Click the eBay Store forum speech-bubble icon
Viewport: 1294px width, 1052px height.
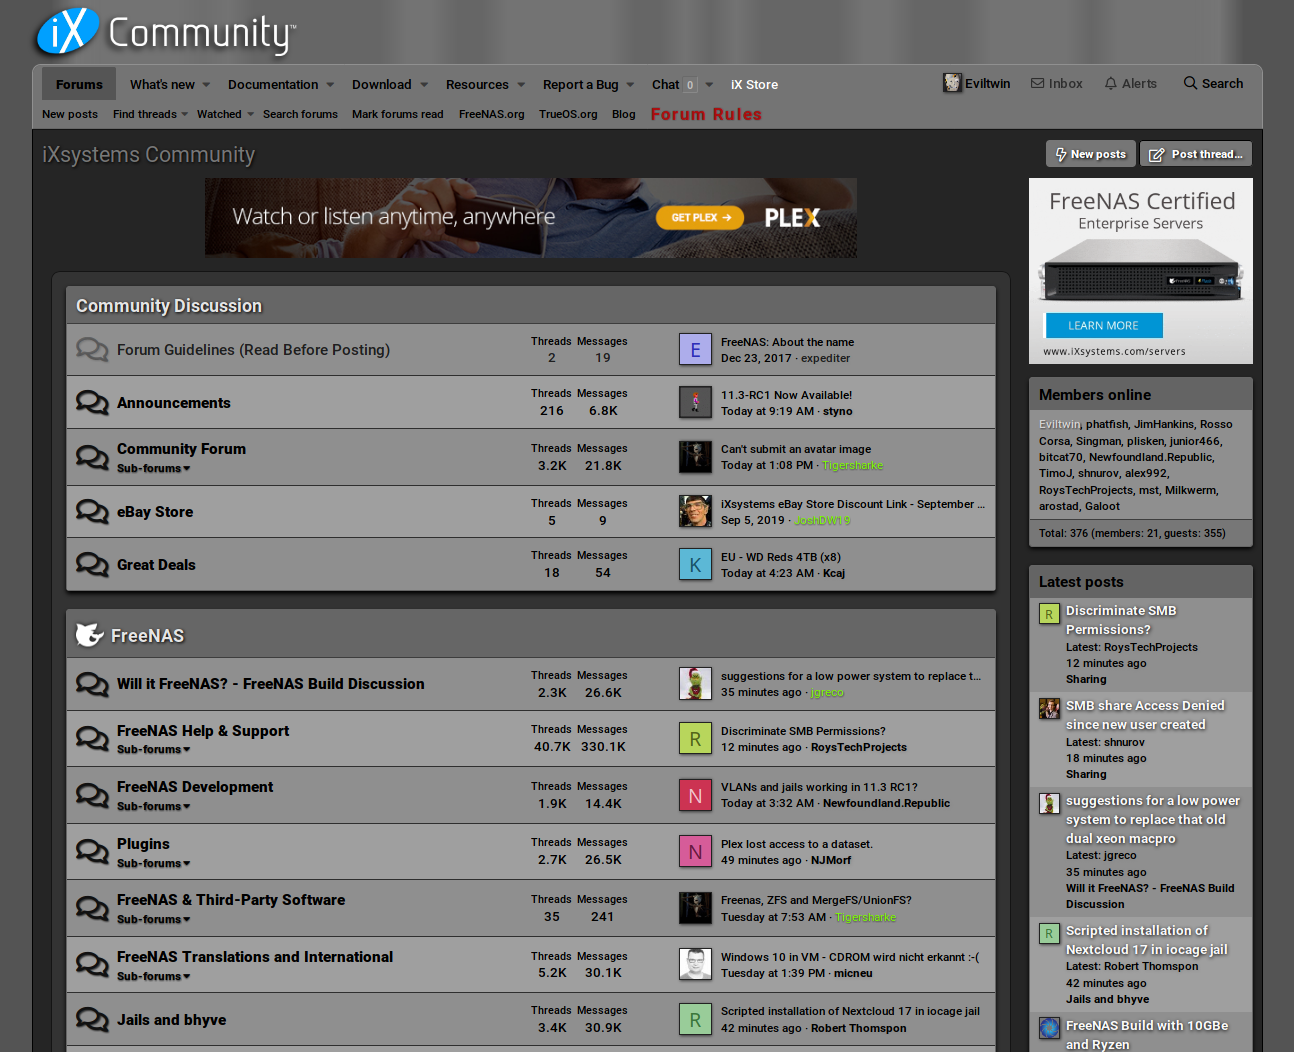92,512
